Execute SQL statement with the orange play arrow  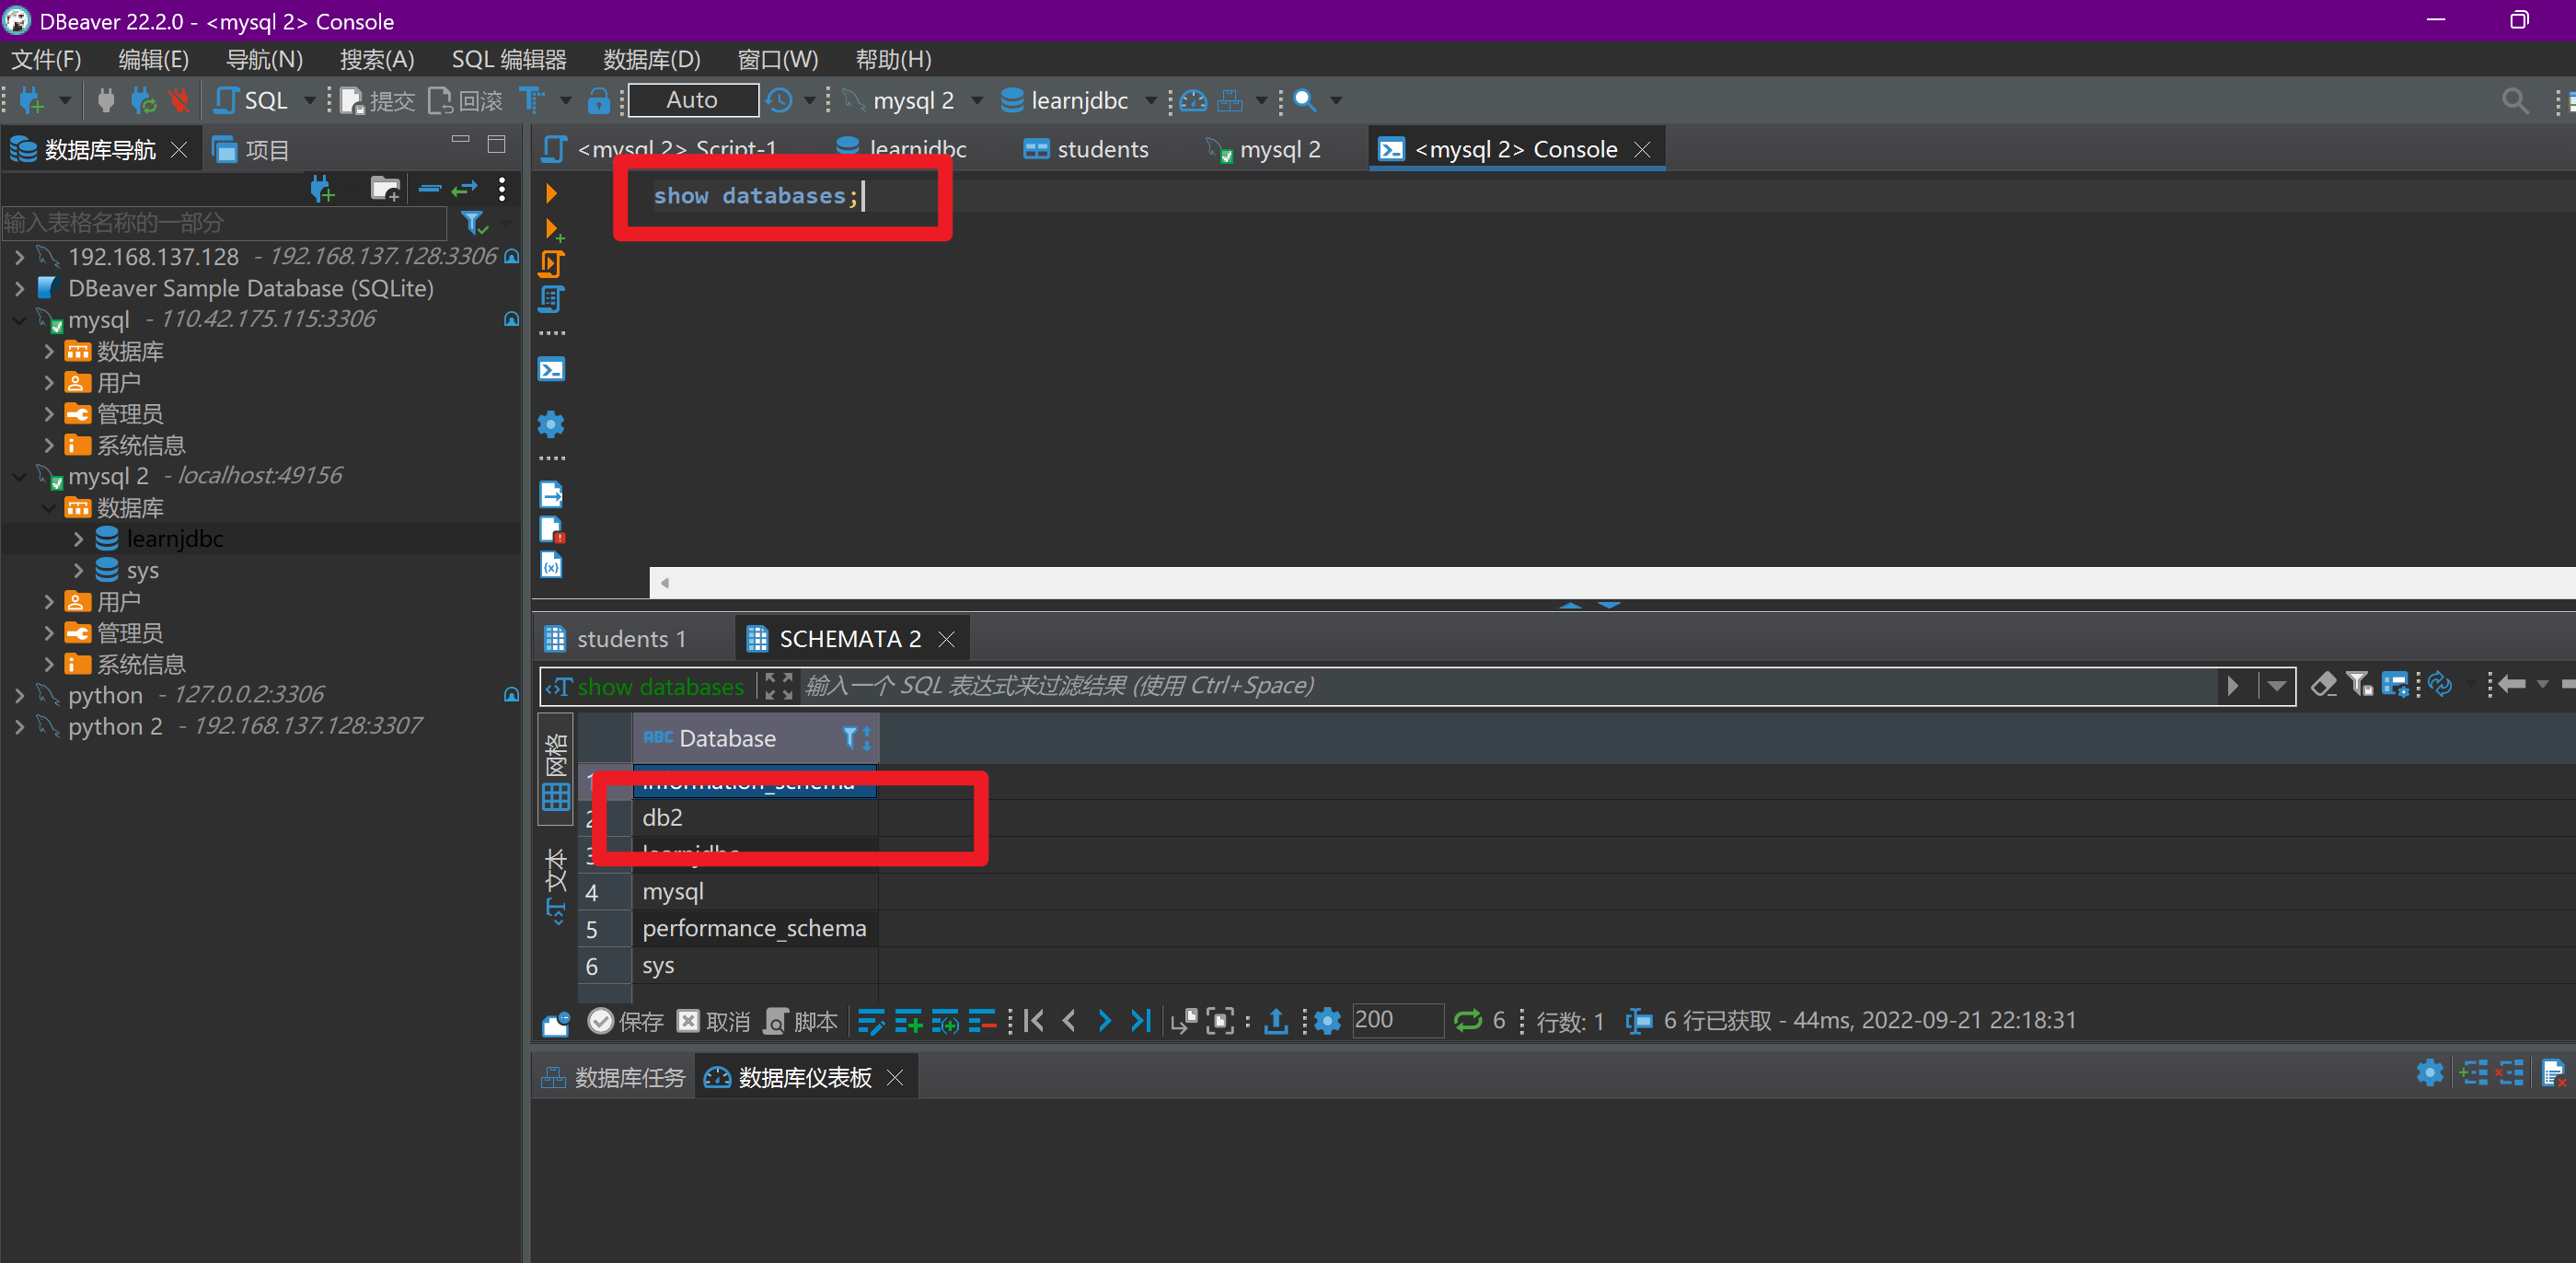point(550,193)
